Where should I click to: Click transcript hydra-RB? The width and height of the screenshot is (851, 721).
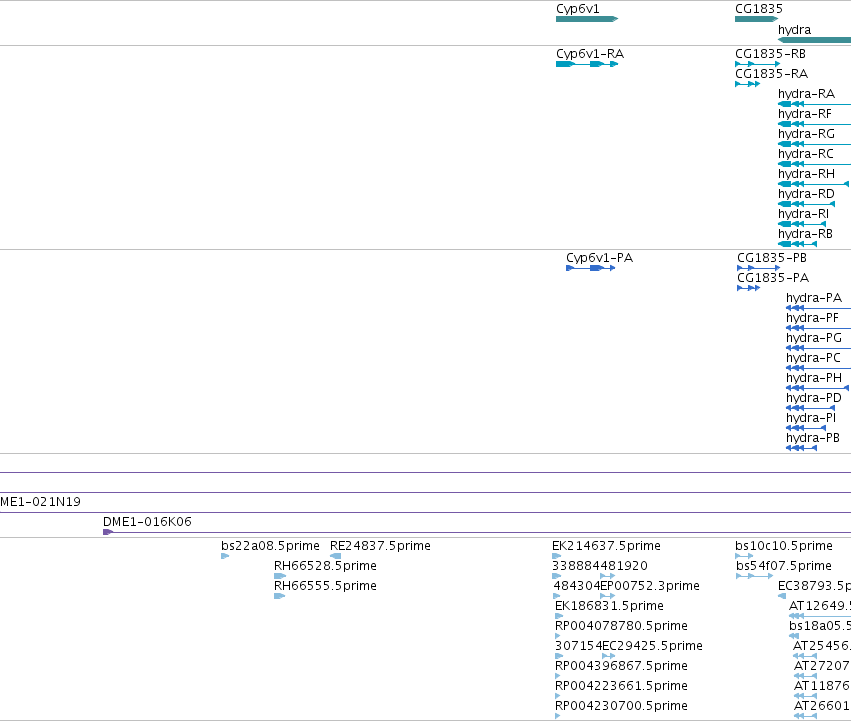[805, 234]
